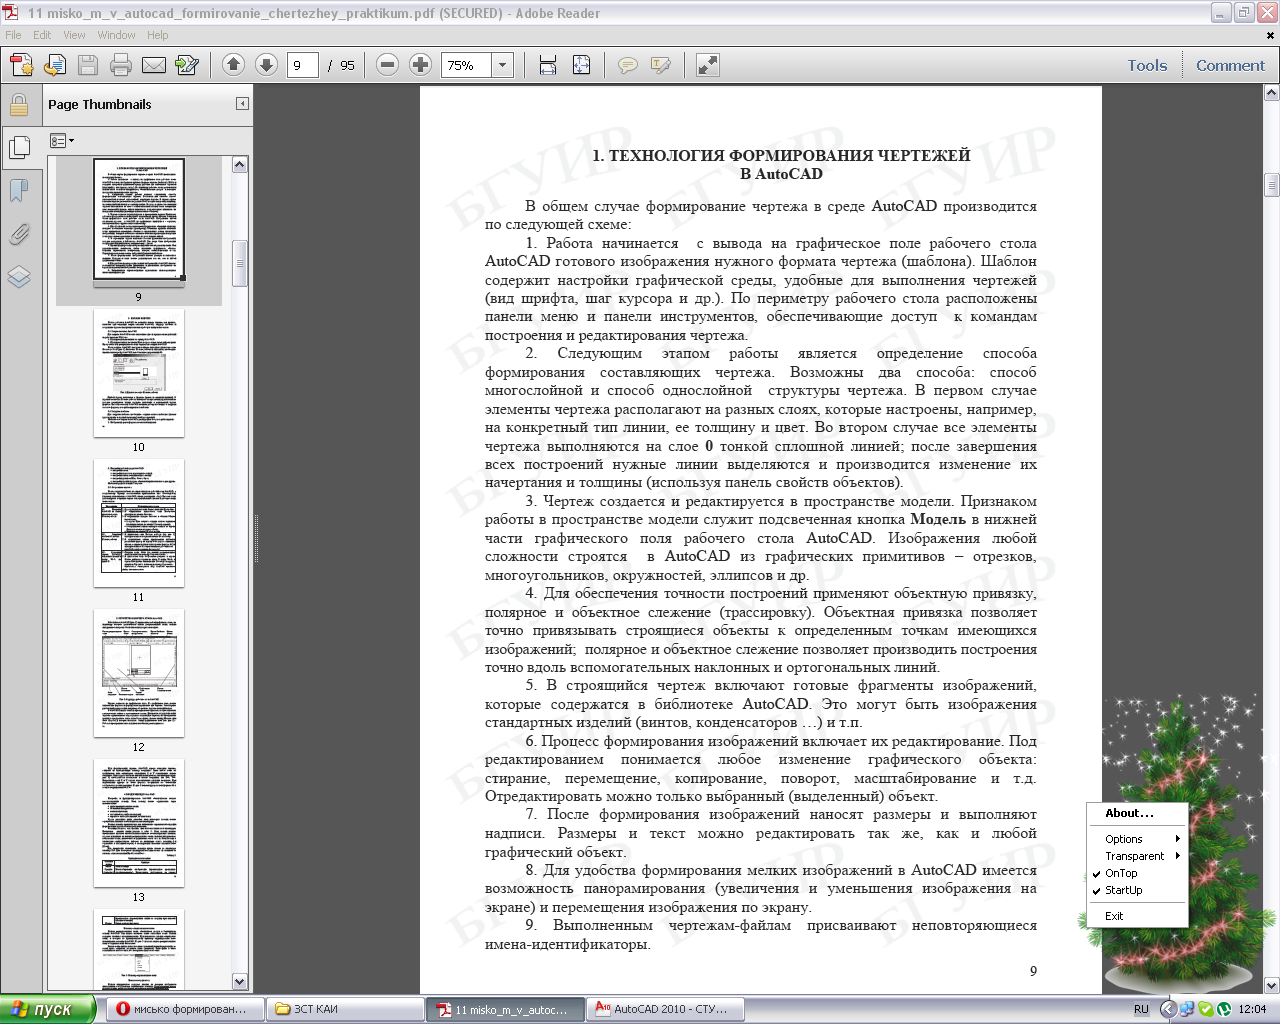Click the Send by email envelope icon
This screenshot has height=1024, width=1280.
point(154,66)
